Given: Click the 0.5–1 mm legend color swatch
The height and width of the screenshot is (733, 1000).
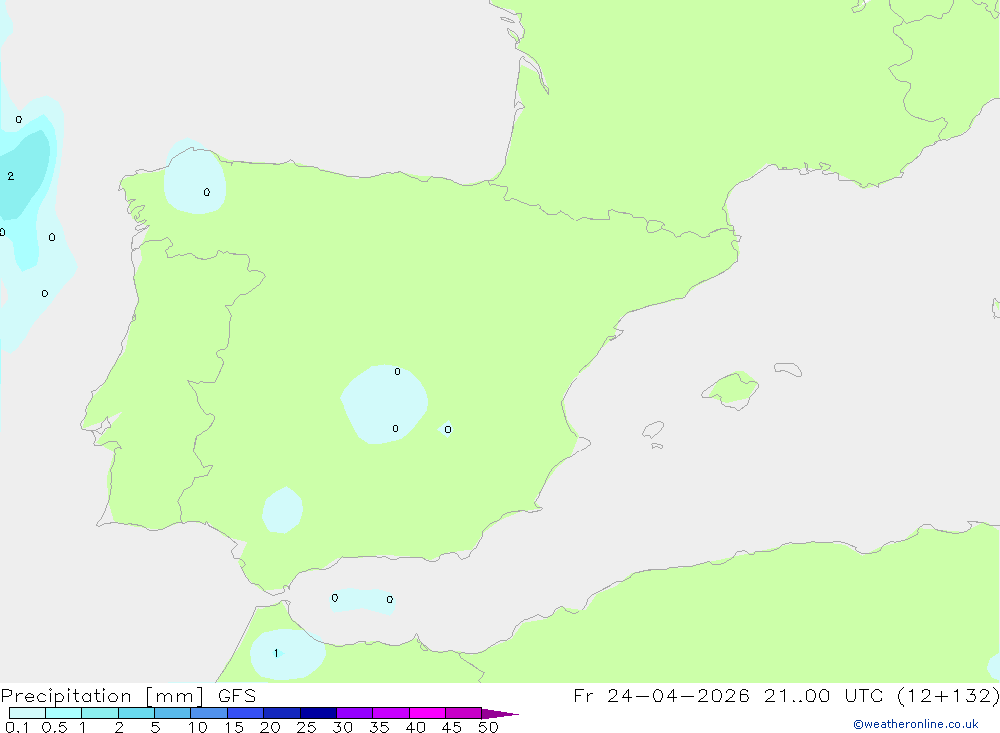Looking at the screenshot, I should 63,713.
